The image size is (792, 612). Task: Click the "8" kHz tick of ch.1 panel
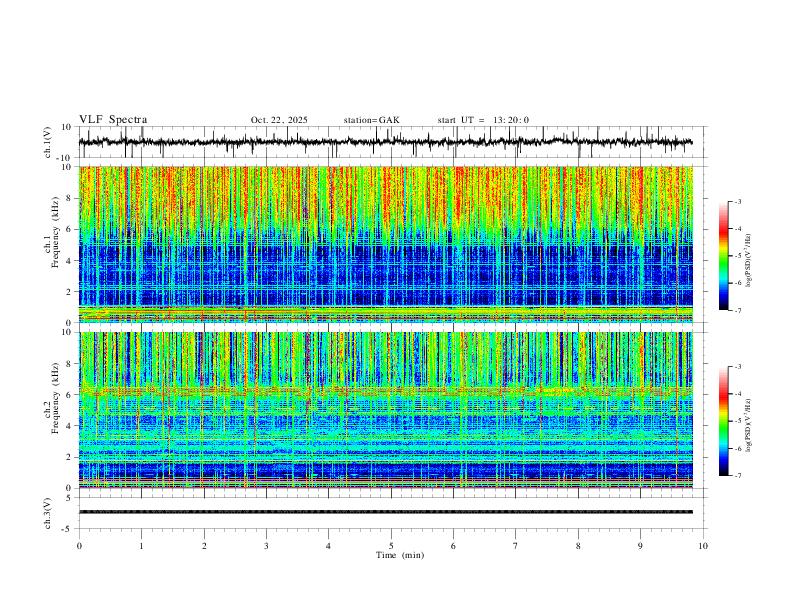(70, 198)
